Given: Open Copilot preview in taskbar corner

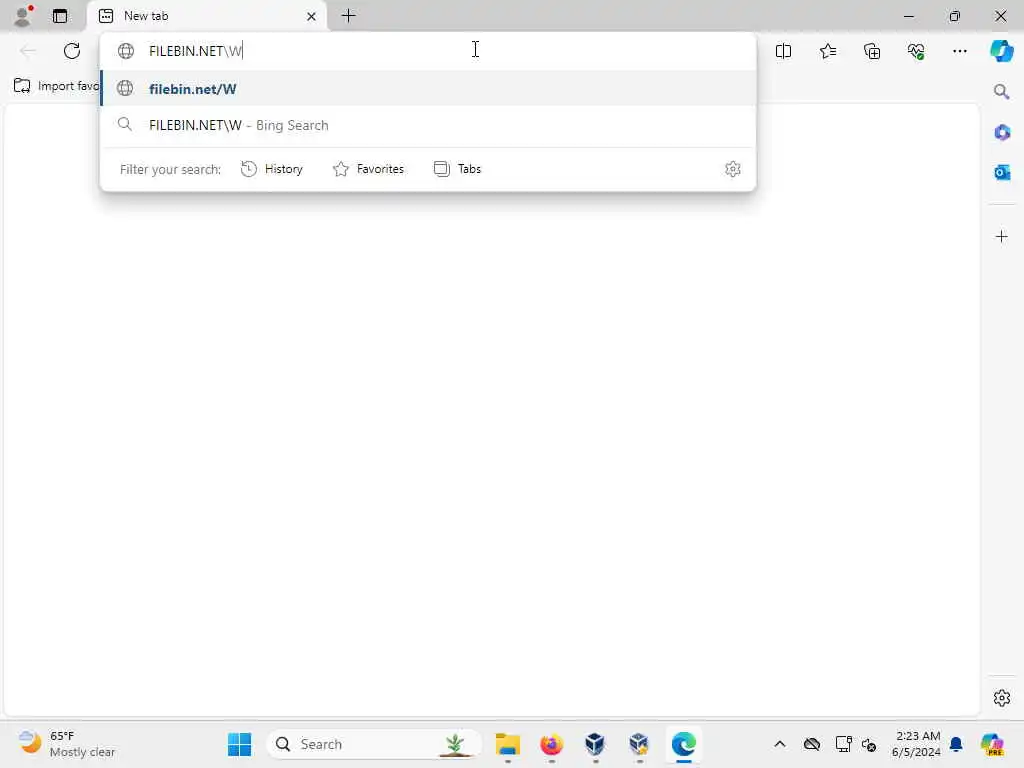Looking at the screenshot, I should tap(993, 744).
